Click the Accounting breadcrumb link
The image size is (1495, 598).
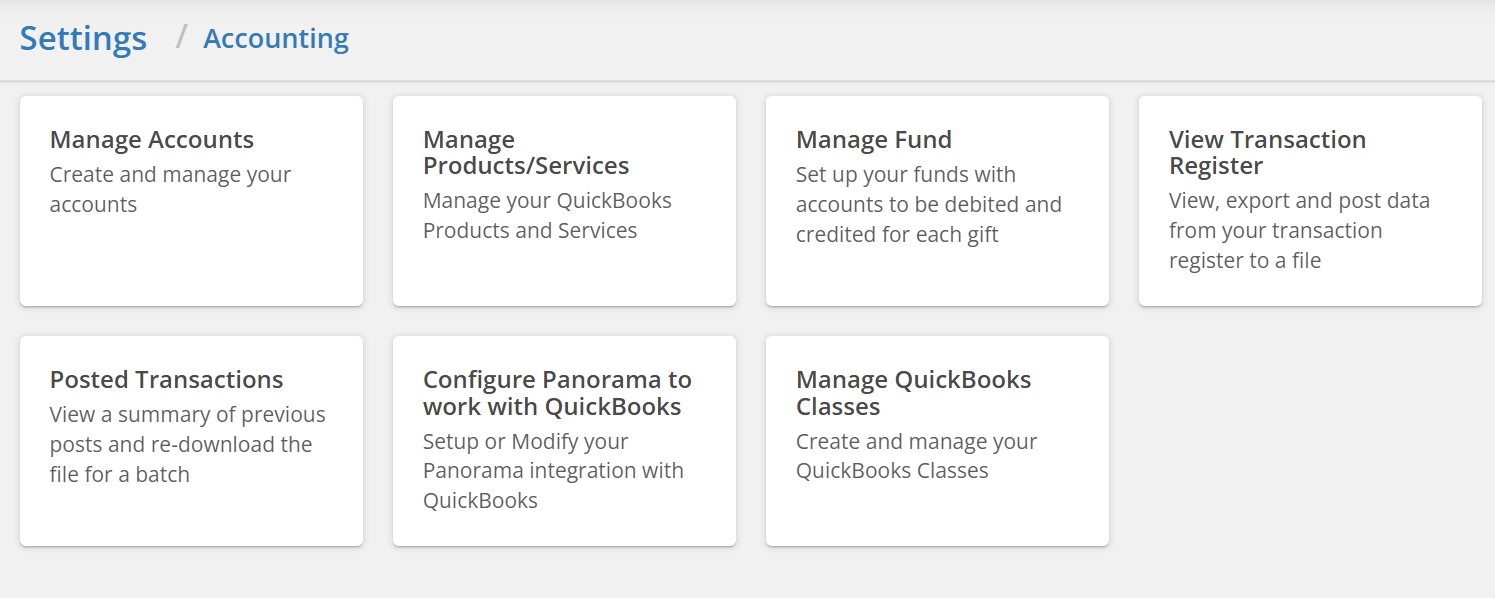[276, 39]
